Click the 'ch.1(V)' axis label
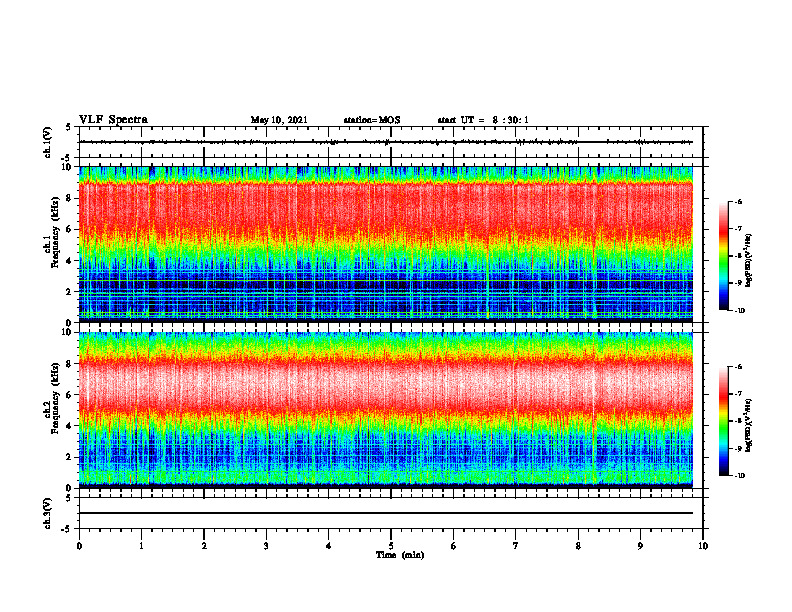 pyautogui.click(x=48, y=142)
